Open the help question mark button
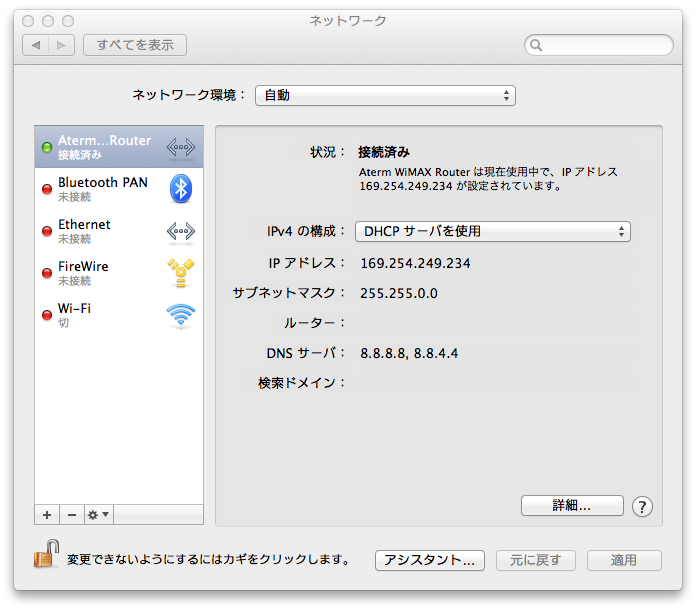This screenshot has height=610, width=696. click(x=642, y=507)
